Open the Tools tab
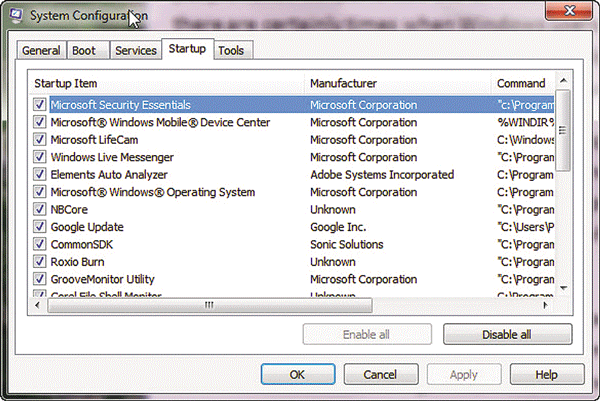Screen dimensions: 600x401 point(231,50)
